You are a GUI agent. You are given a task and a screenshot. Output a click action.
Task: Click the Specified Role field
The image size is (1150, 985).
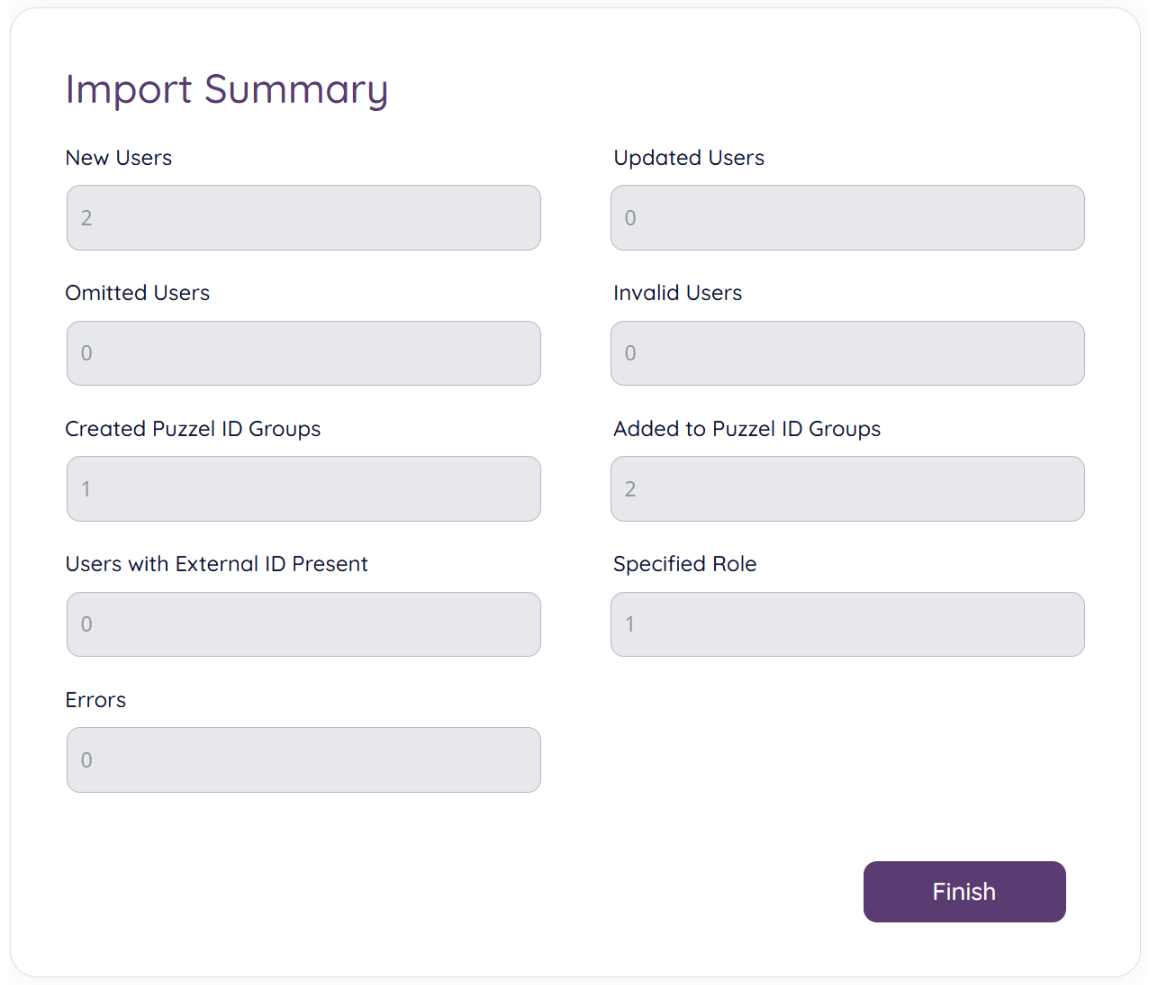point(847,624)
